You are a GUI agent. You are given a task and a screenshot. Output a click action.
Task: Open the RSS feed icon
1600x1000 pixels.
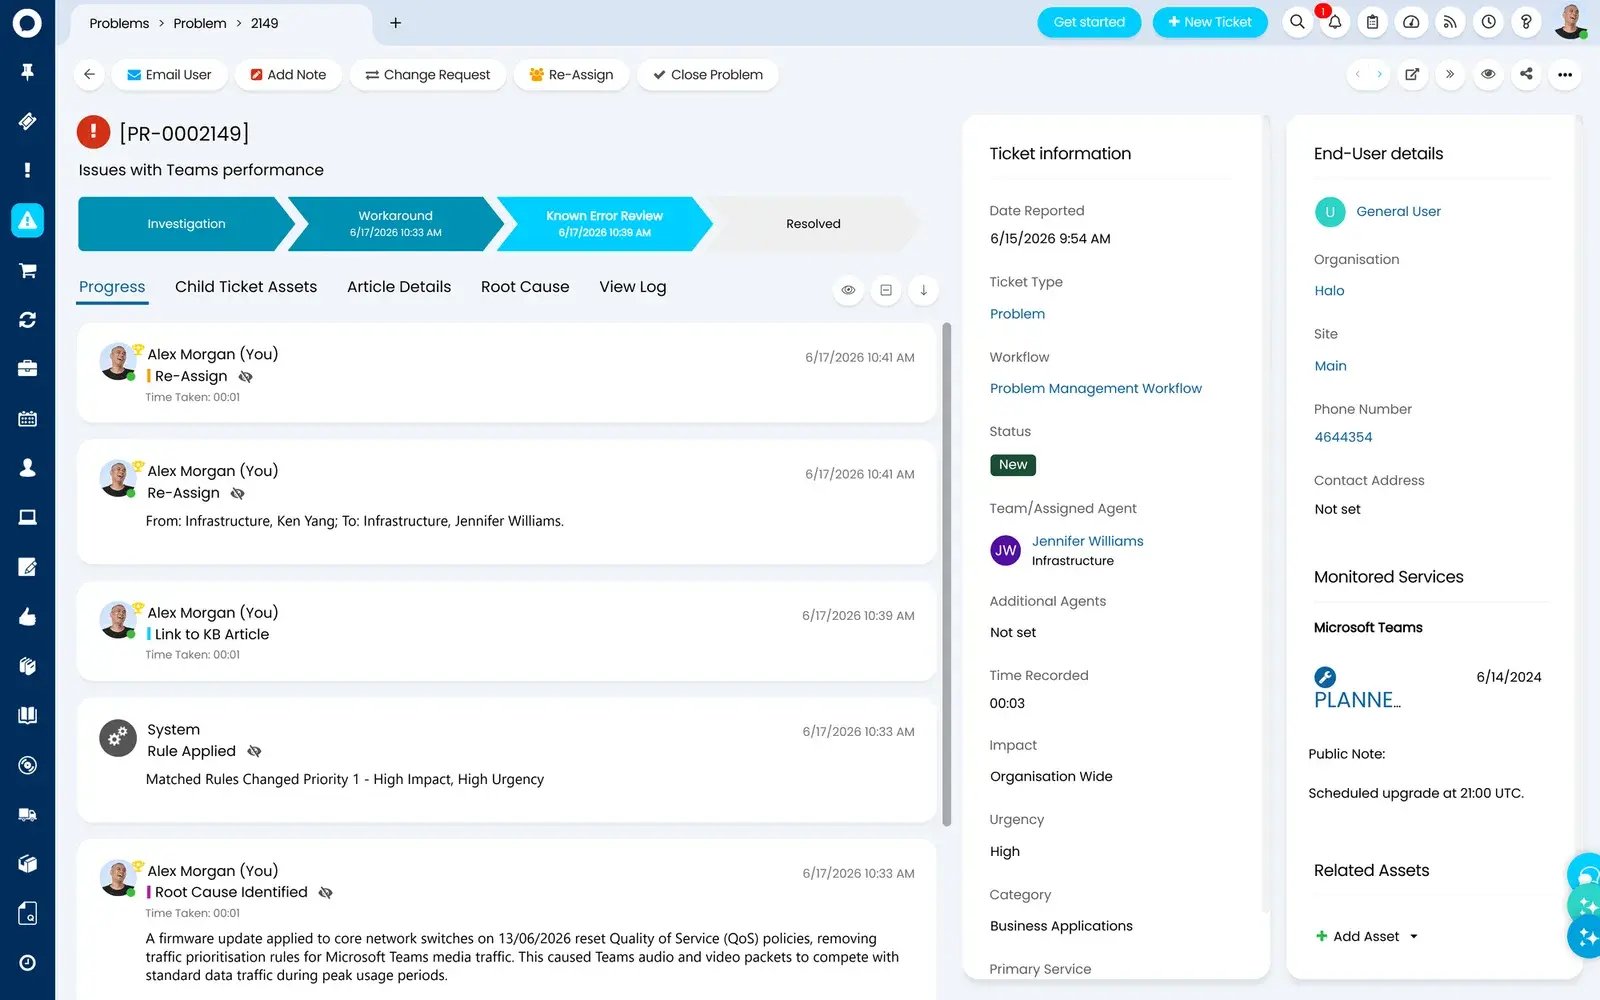1450,22
